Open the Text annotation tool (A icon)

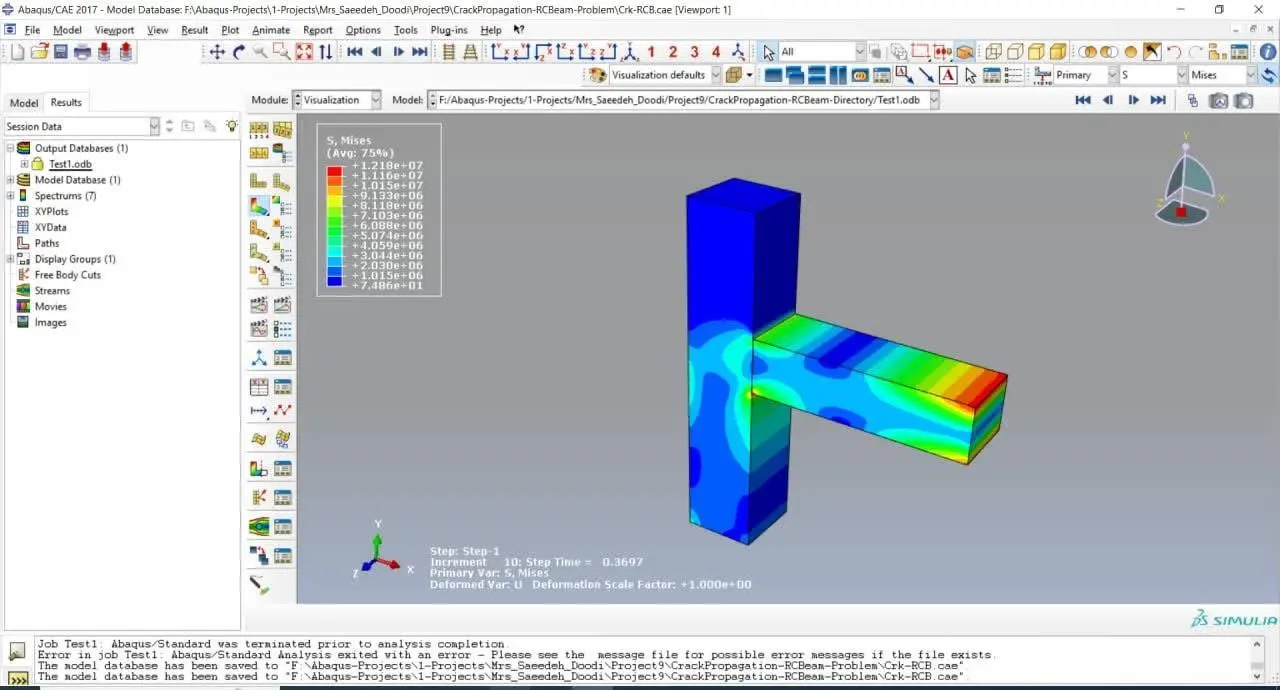click(x=948, y=75)
